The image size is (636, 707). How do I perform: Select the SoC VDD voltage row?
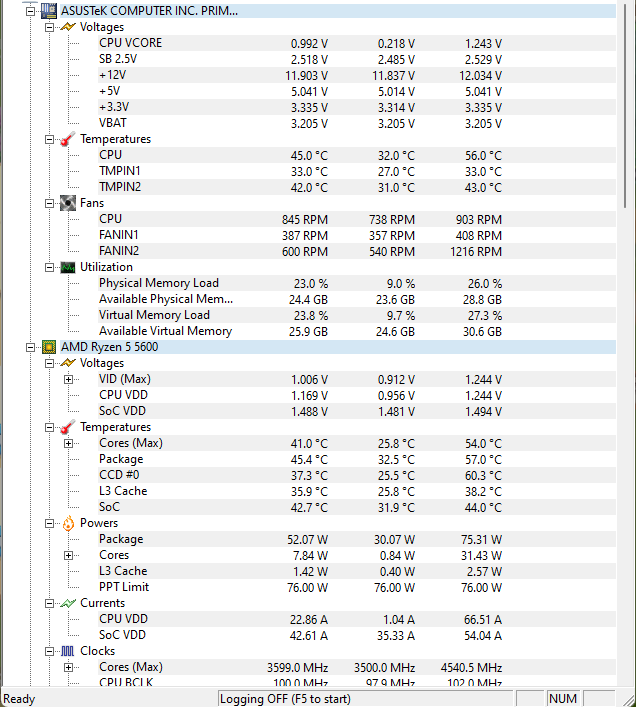[356, 411]
